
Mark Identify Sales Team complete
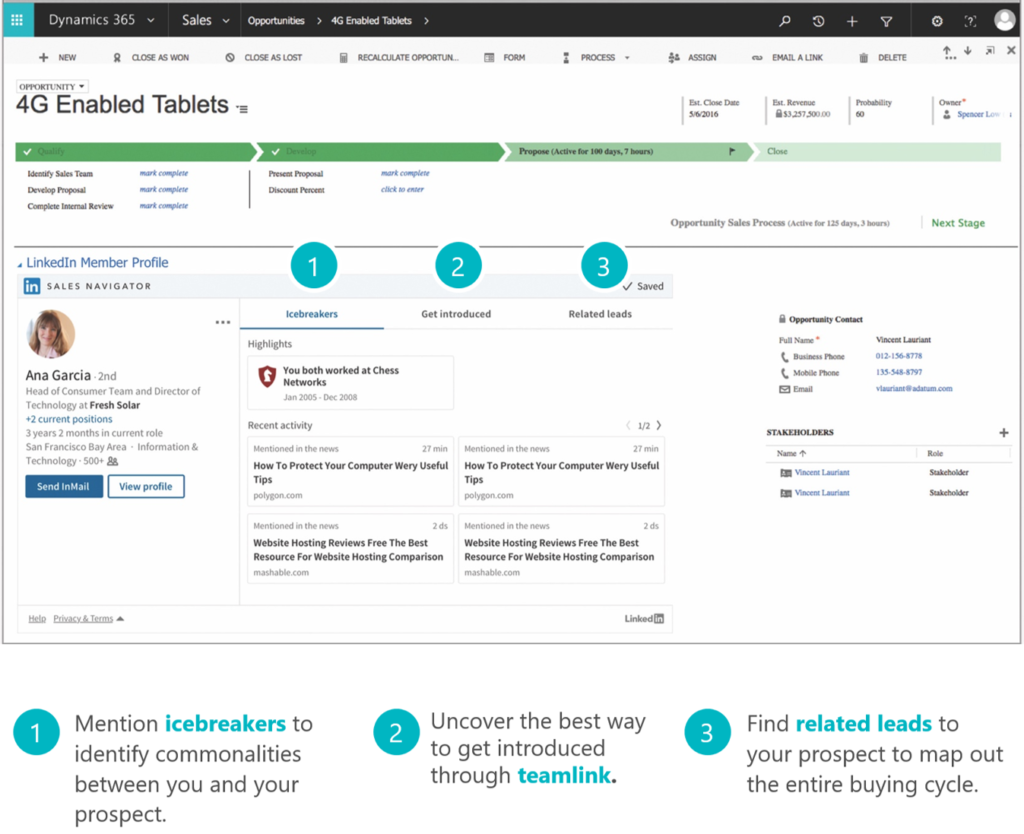point(164,173)
